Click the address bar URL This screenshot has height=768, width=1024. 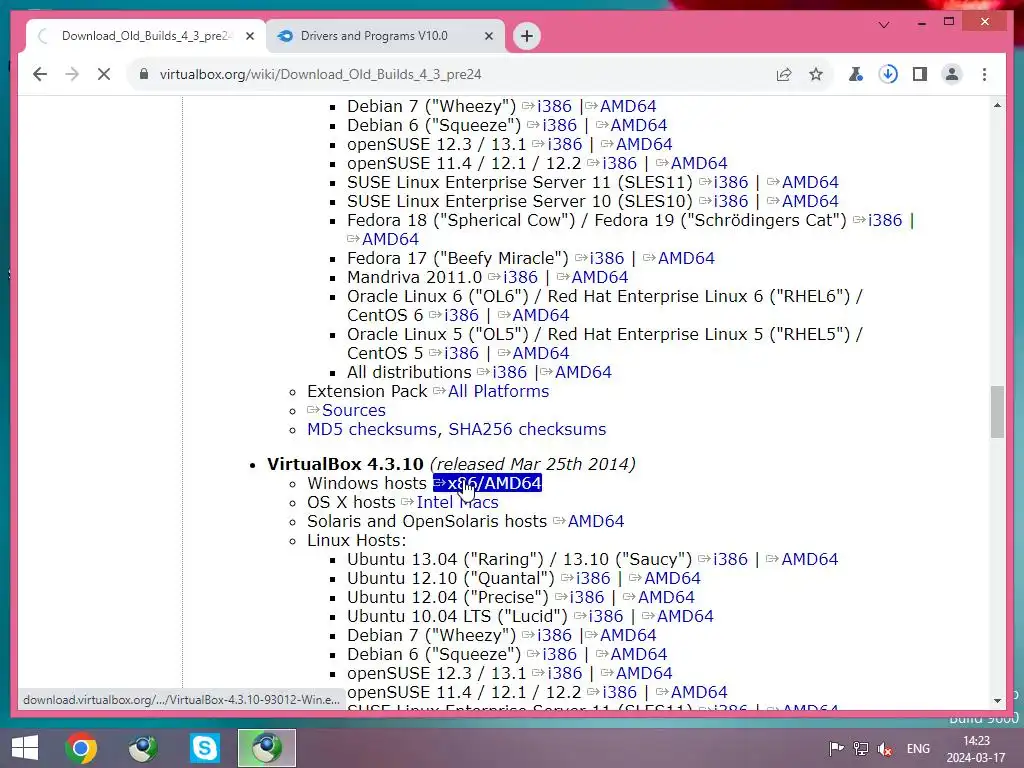tap(320, 74)
